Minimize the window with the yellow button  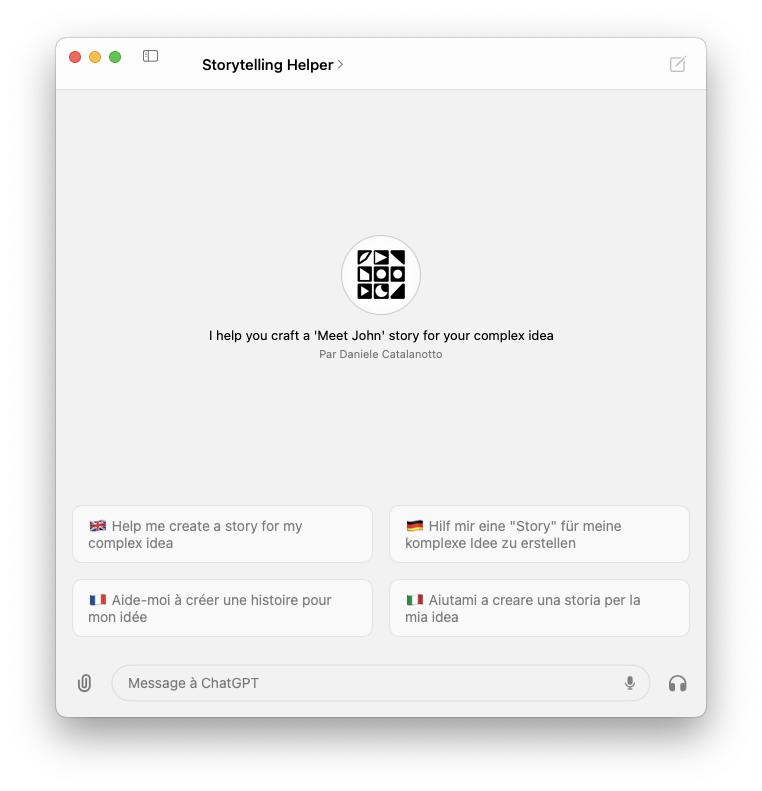(x=95, y=57)
